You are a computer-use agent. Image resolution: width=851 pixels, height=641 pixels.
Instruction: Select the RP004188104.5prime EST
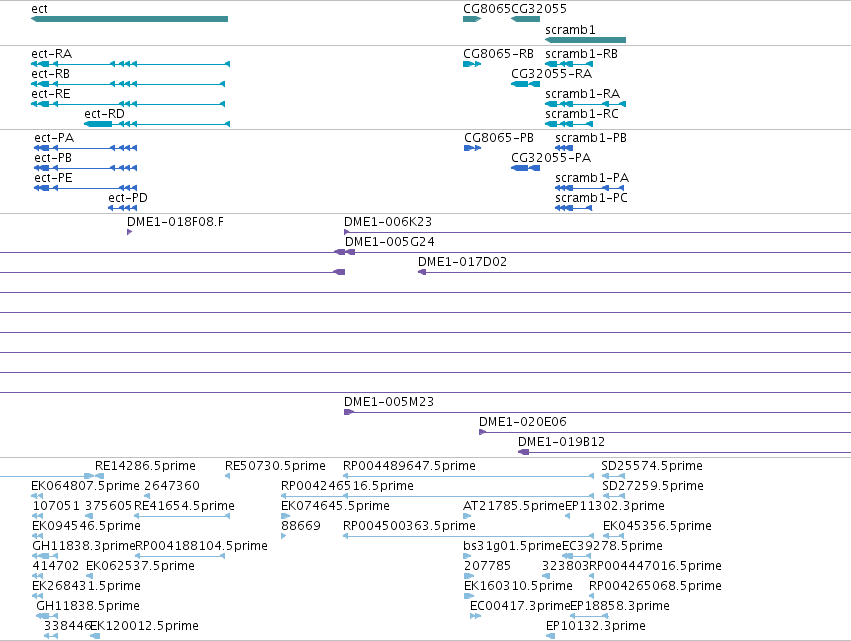click(180, 556)
